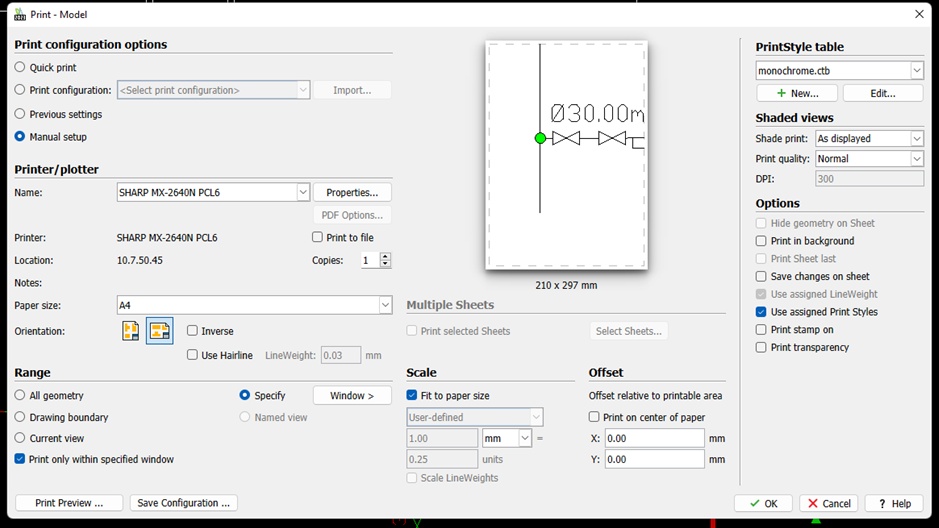Enable Print to file checkbox
The height and width of the screenshot is (528, 939).
[x=317, y=237]
